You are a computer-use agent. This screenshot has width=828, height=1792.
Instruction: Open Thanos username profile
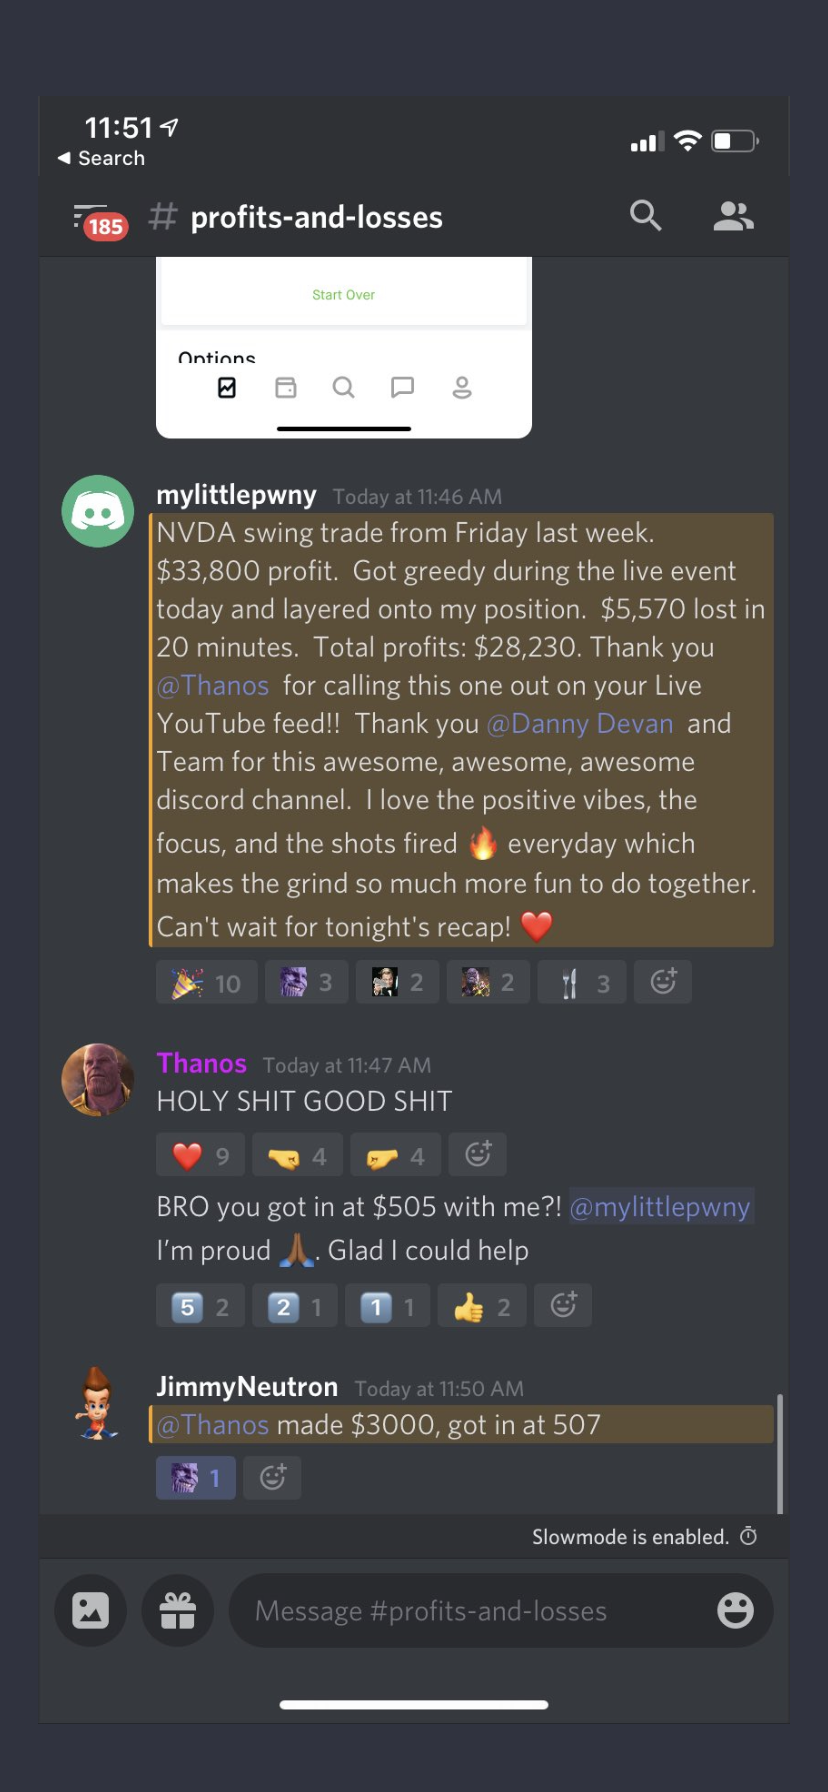coord(202,1063)
